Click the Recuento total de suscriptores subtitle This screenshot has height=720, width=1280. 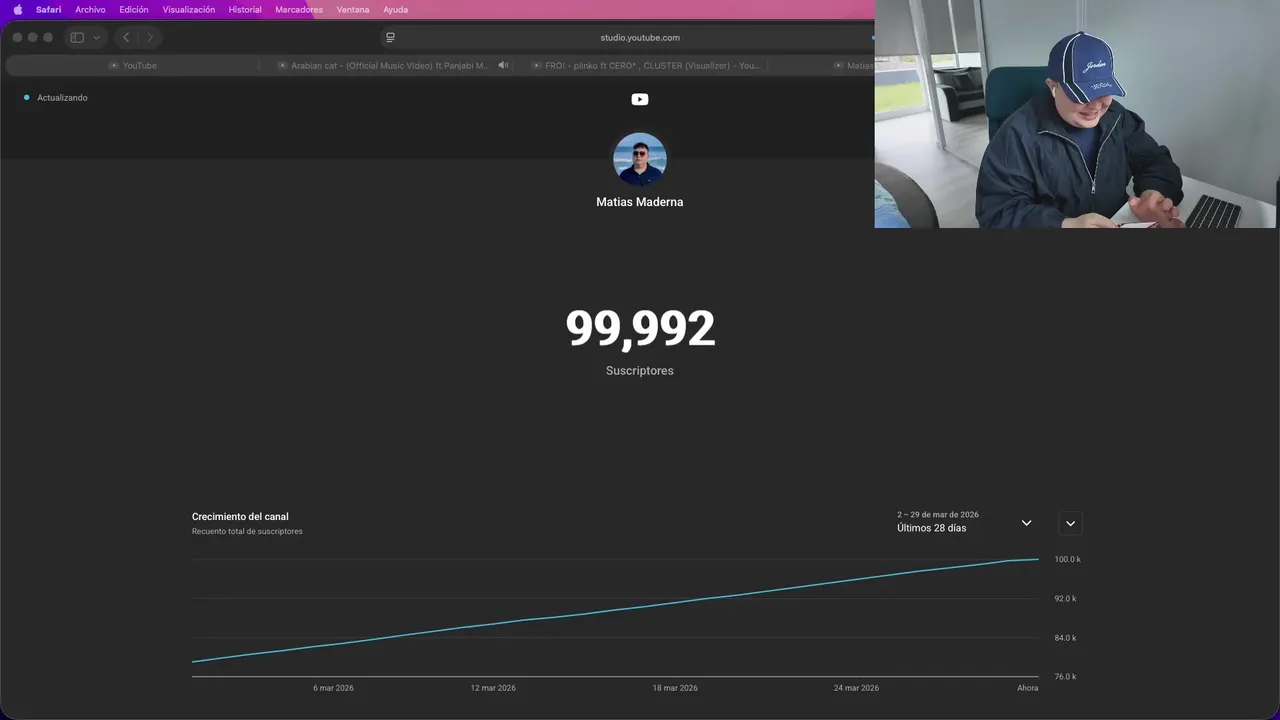[247, 532]
